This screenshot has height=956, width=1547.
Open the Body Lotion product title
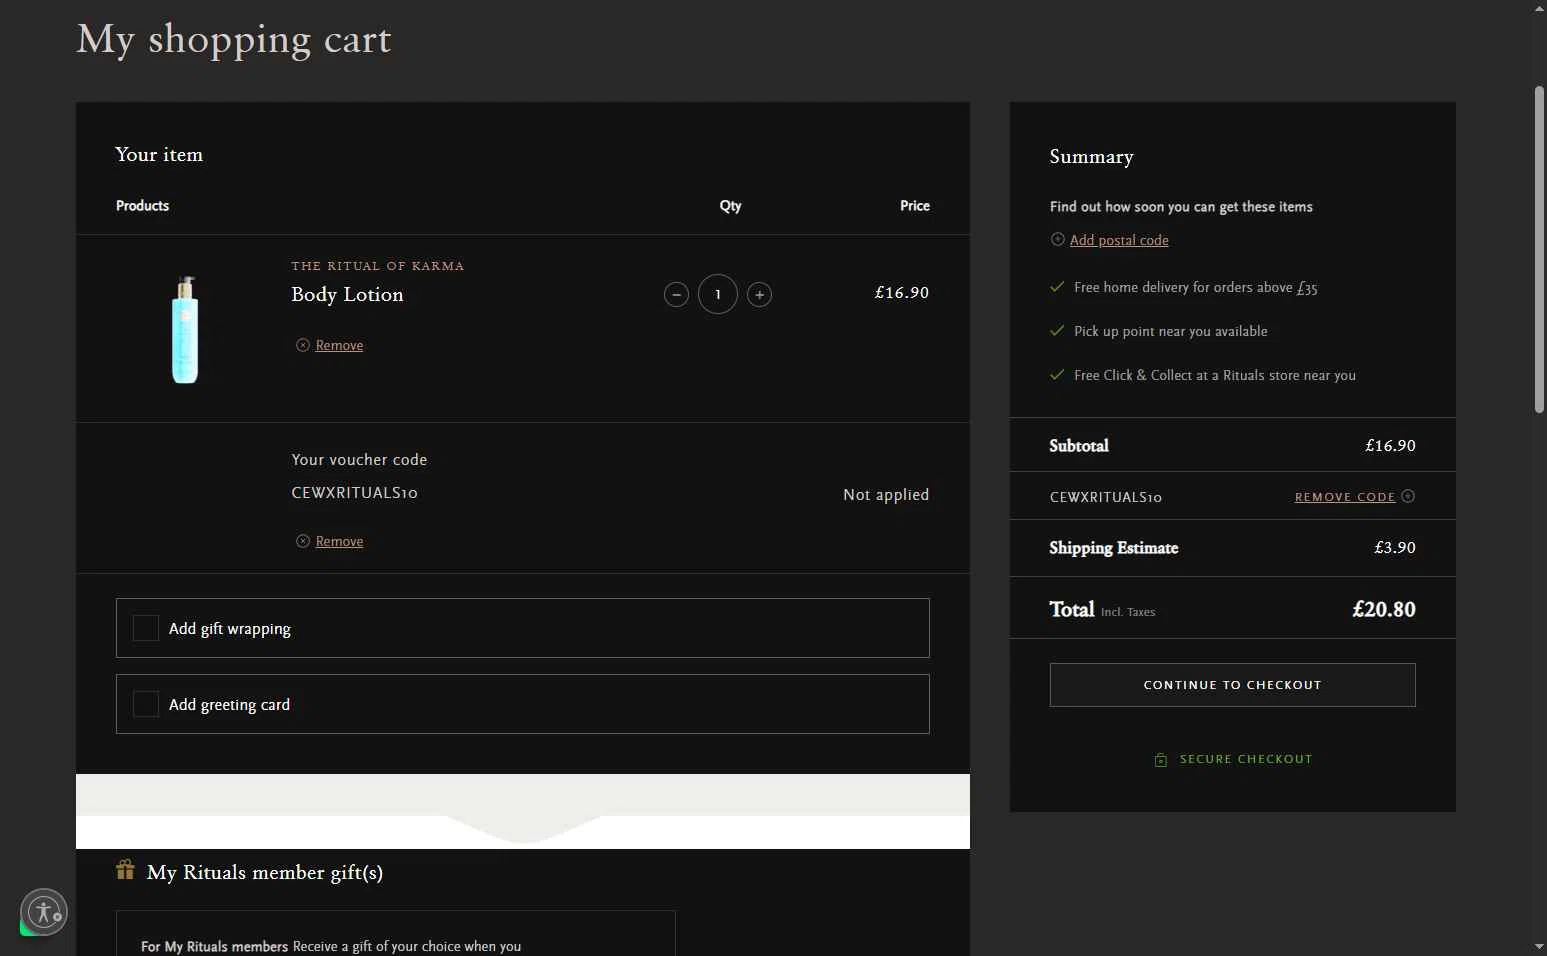point(347,294)
